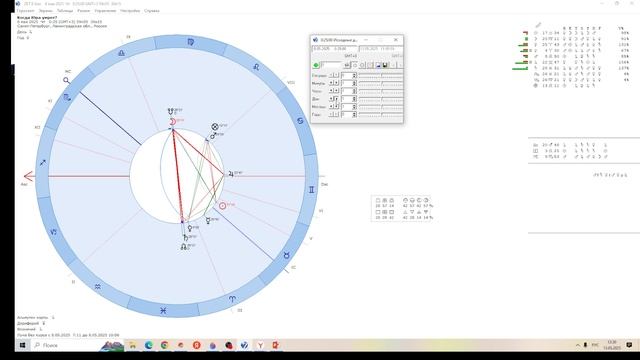This screenshot has height=360, width=640.
Task: Click the Taurus sign on the zodiac ring
Action: (287, 255)
